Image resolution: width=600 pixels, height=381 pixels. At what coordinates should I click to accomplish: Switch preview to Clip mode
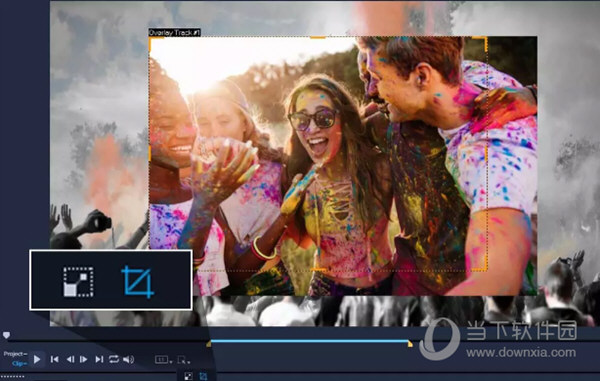(x=19, y=363)
